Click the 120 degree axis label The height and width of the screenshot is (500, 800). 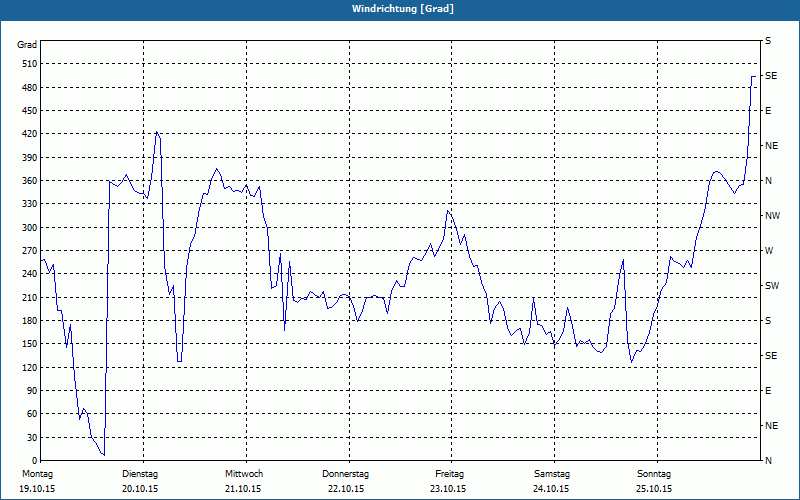point(30,367)
